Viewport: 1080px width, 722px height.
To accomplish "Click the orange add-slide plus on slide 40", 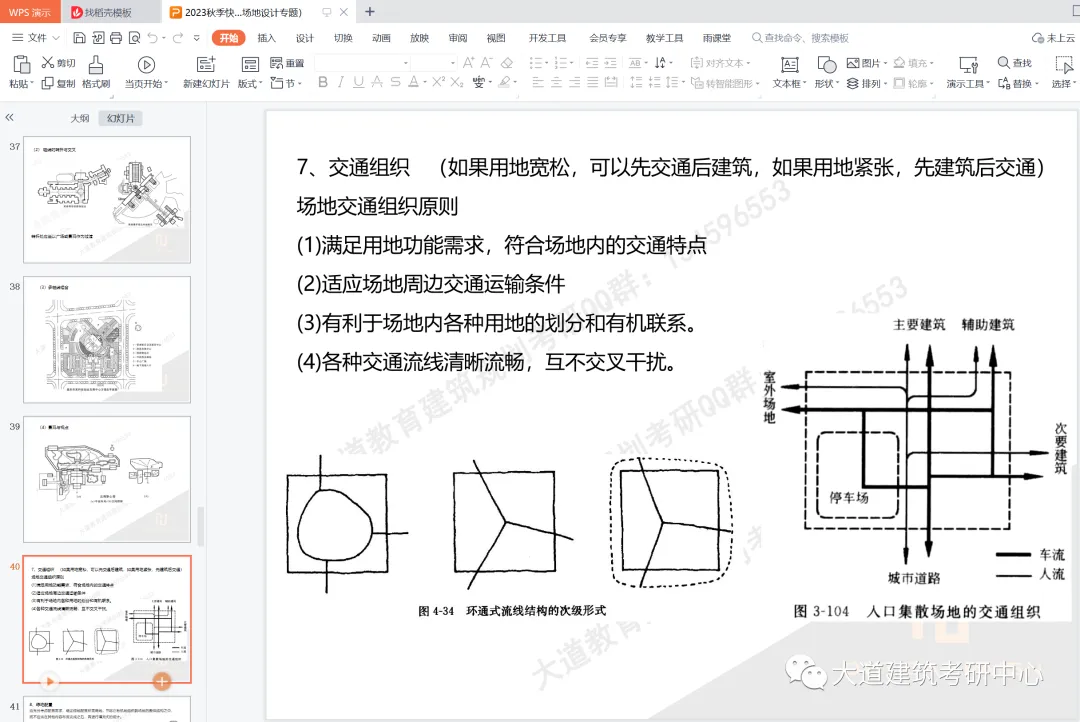I will [x=162, y=681].
